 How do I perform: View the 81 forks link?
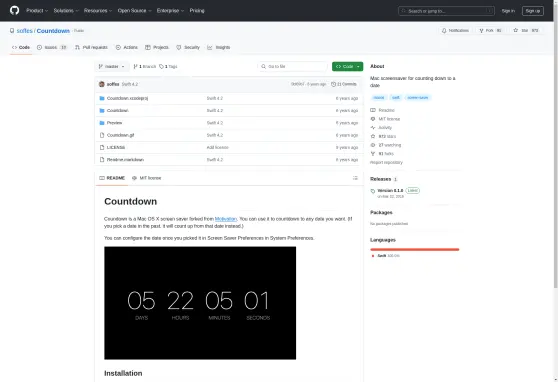[386, 154]
